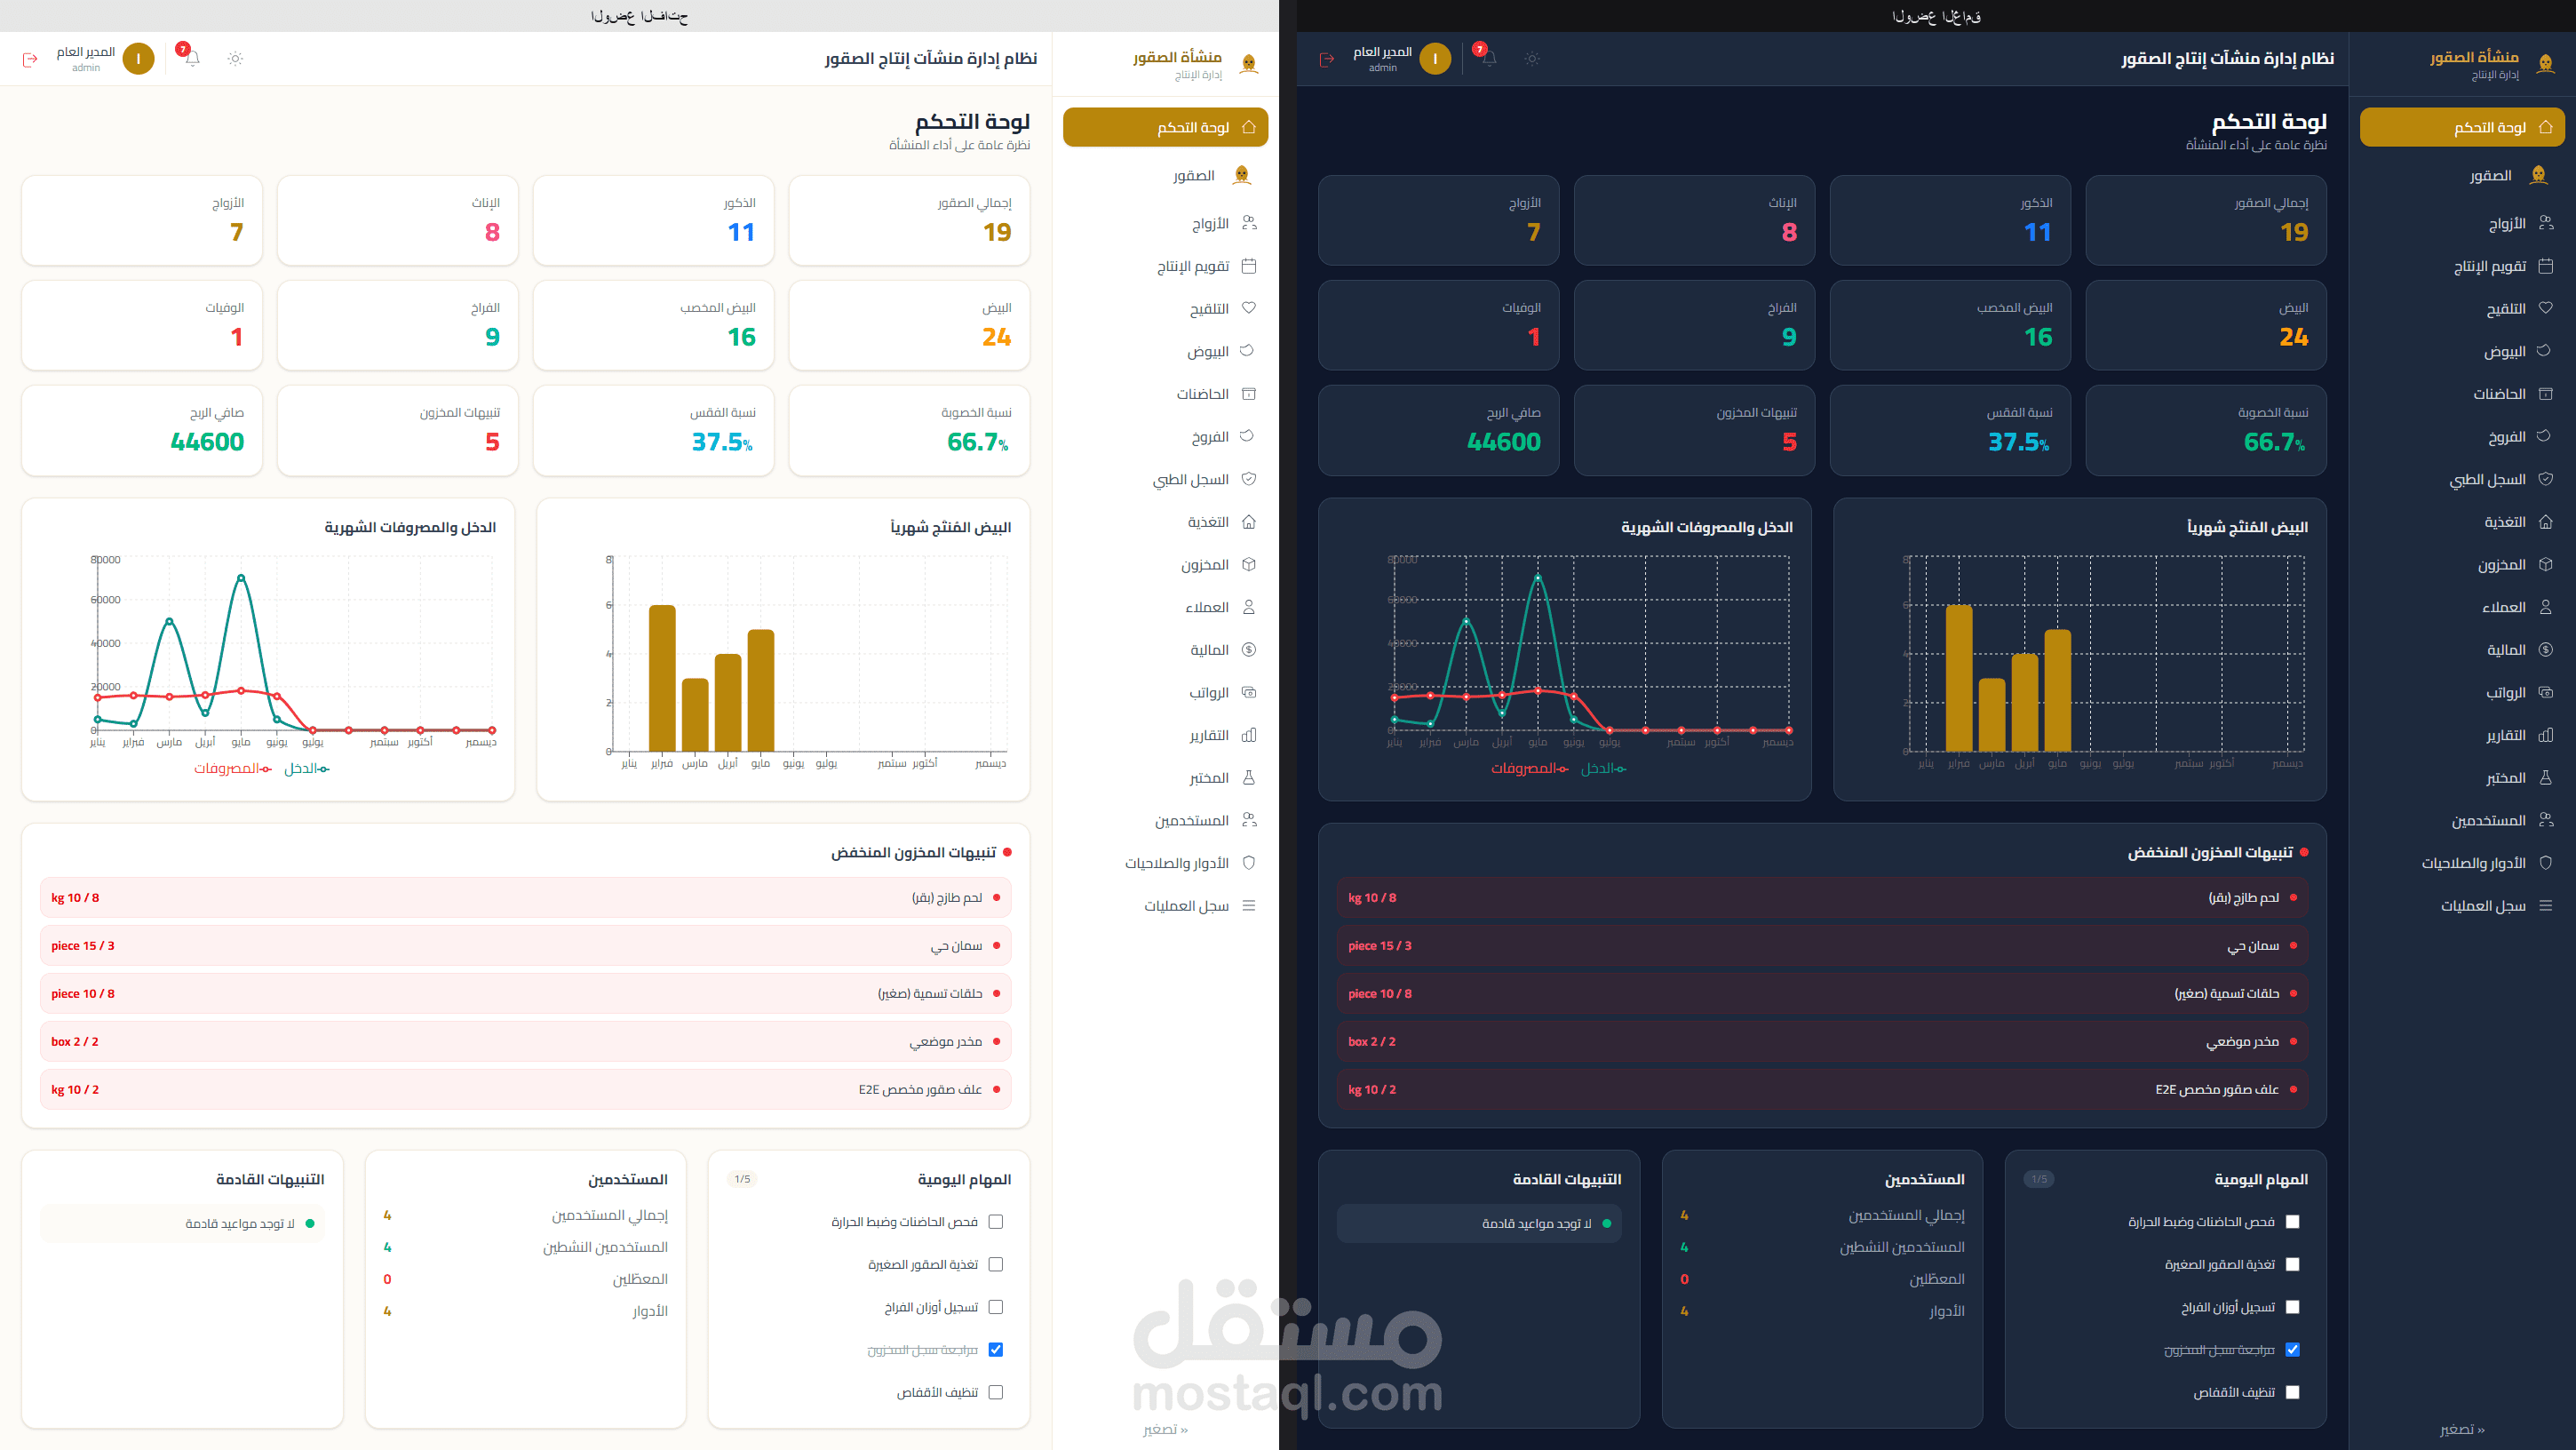Click the البيض المخصب card in dark panel
2576x1450 pixels.
click(1950, 325)
